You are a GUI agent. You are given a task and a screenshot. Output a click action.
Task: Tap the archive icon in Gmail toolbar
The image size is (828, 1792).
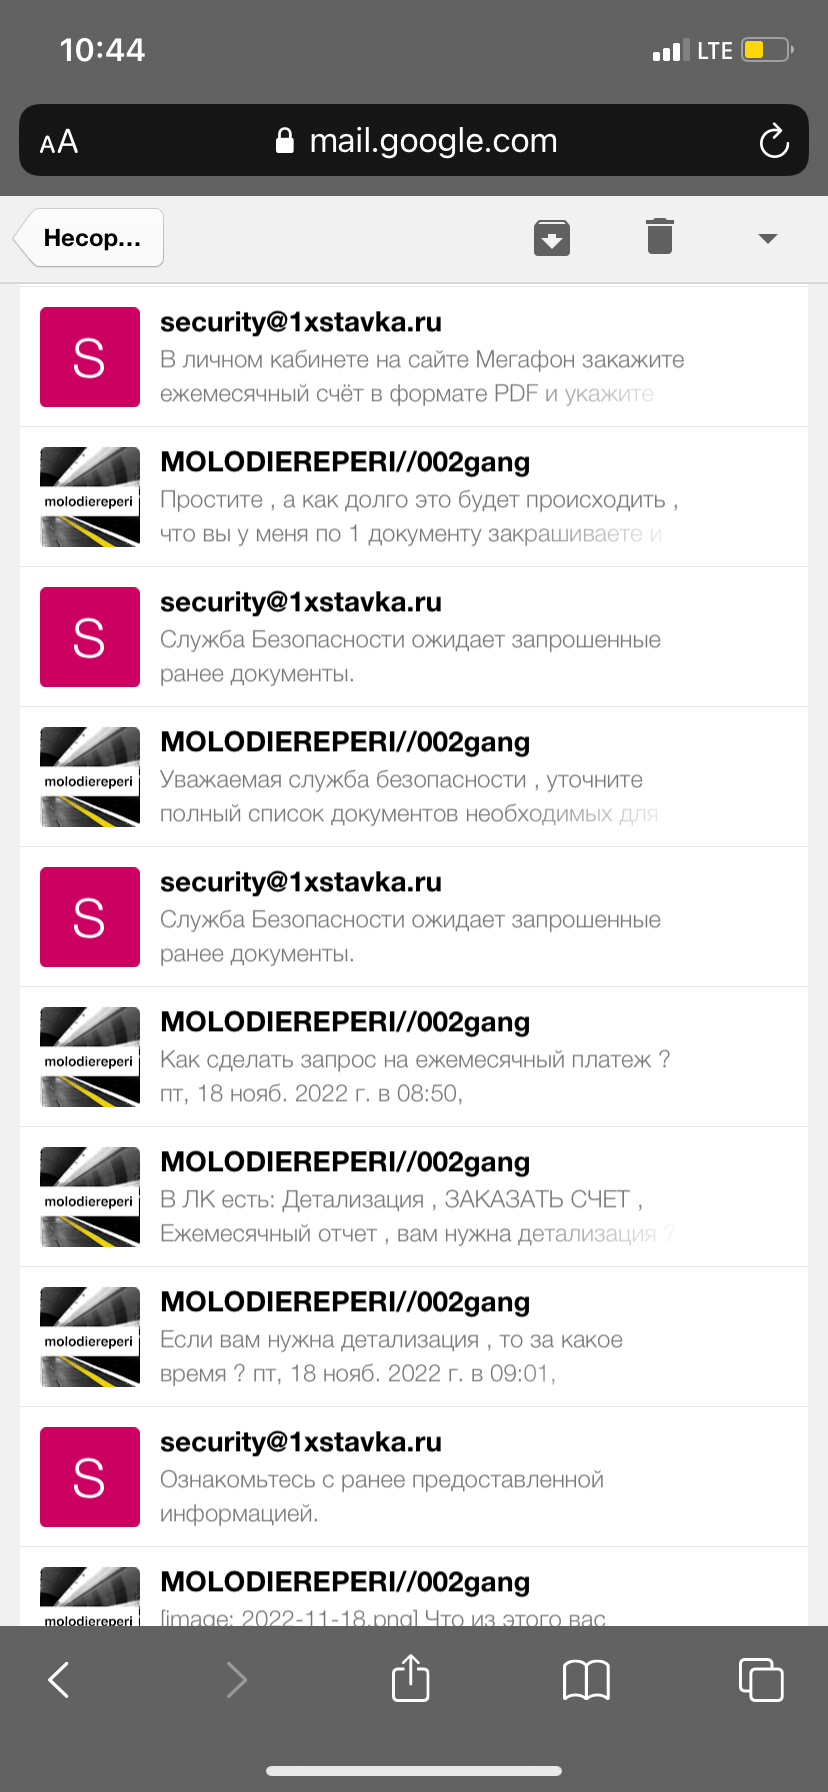tap(552, 238)
